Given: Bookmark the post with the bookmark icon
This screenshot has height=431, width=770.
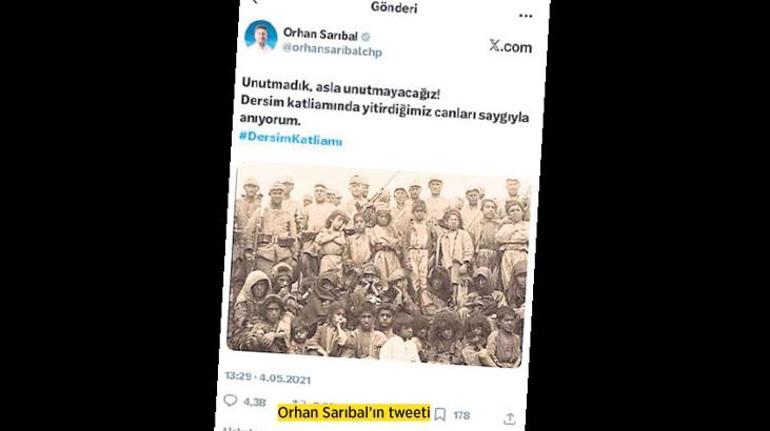Looking at the screenshot, I should [440, 415].
